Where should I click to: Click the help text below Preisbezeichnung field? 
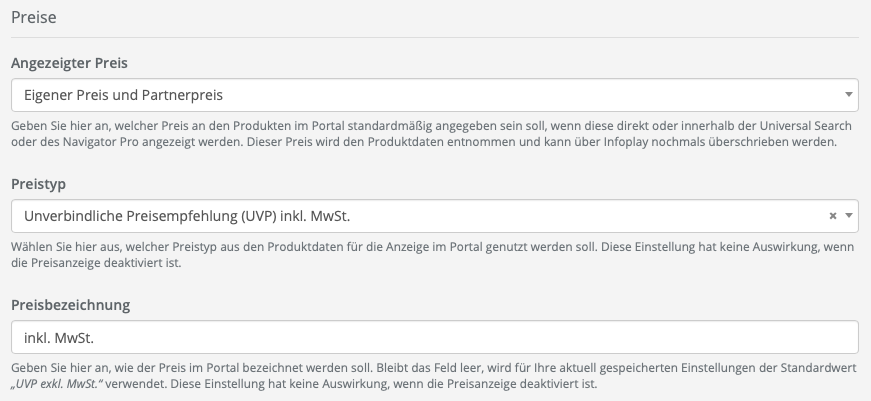click(430, 374)
